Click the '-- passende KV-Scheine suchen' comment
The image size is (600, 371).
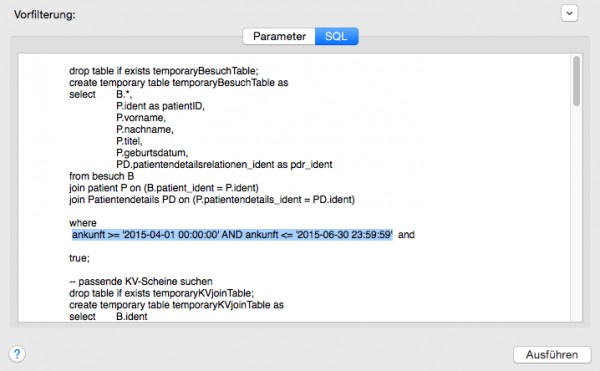tap(141, 282)
